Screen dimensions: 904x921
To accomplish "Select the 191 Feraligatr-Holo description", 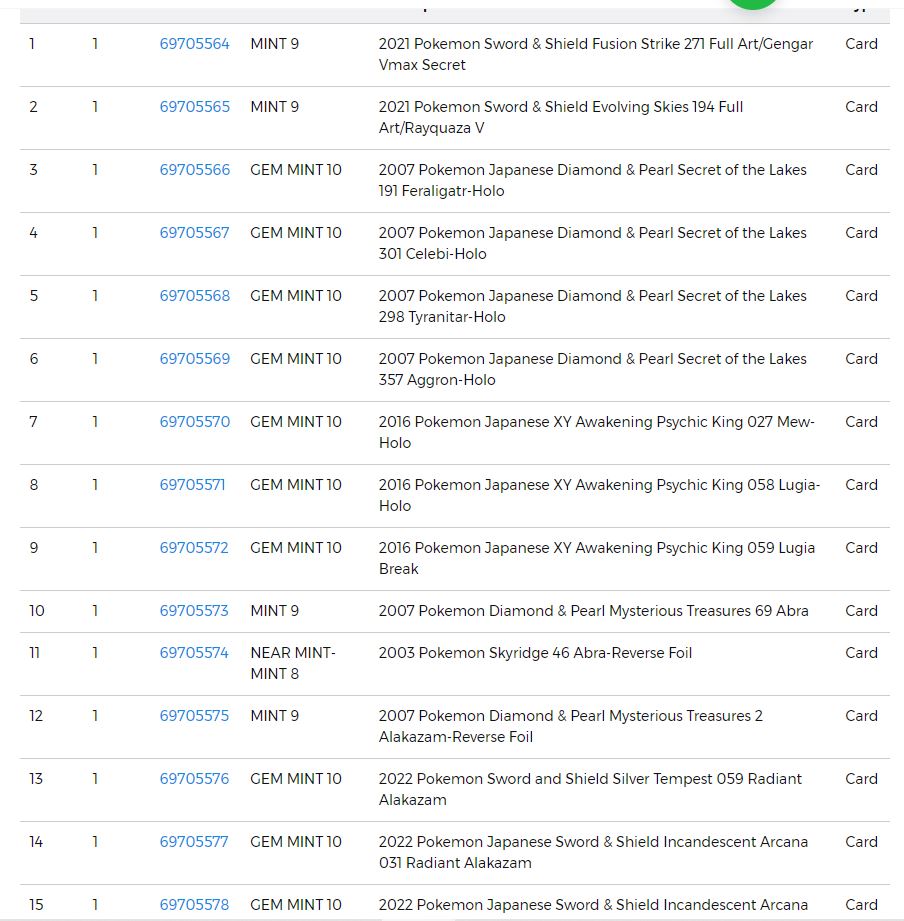I will coord(593,180).
